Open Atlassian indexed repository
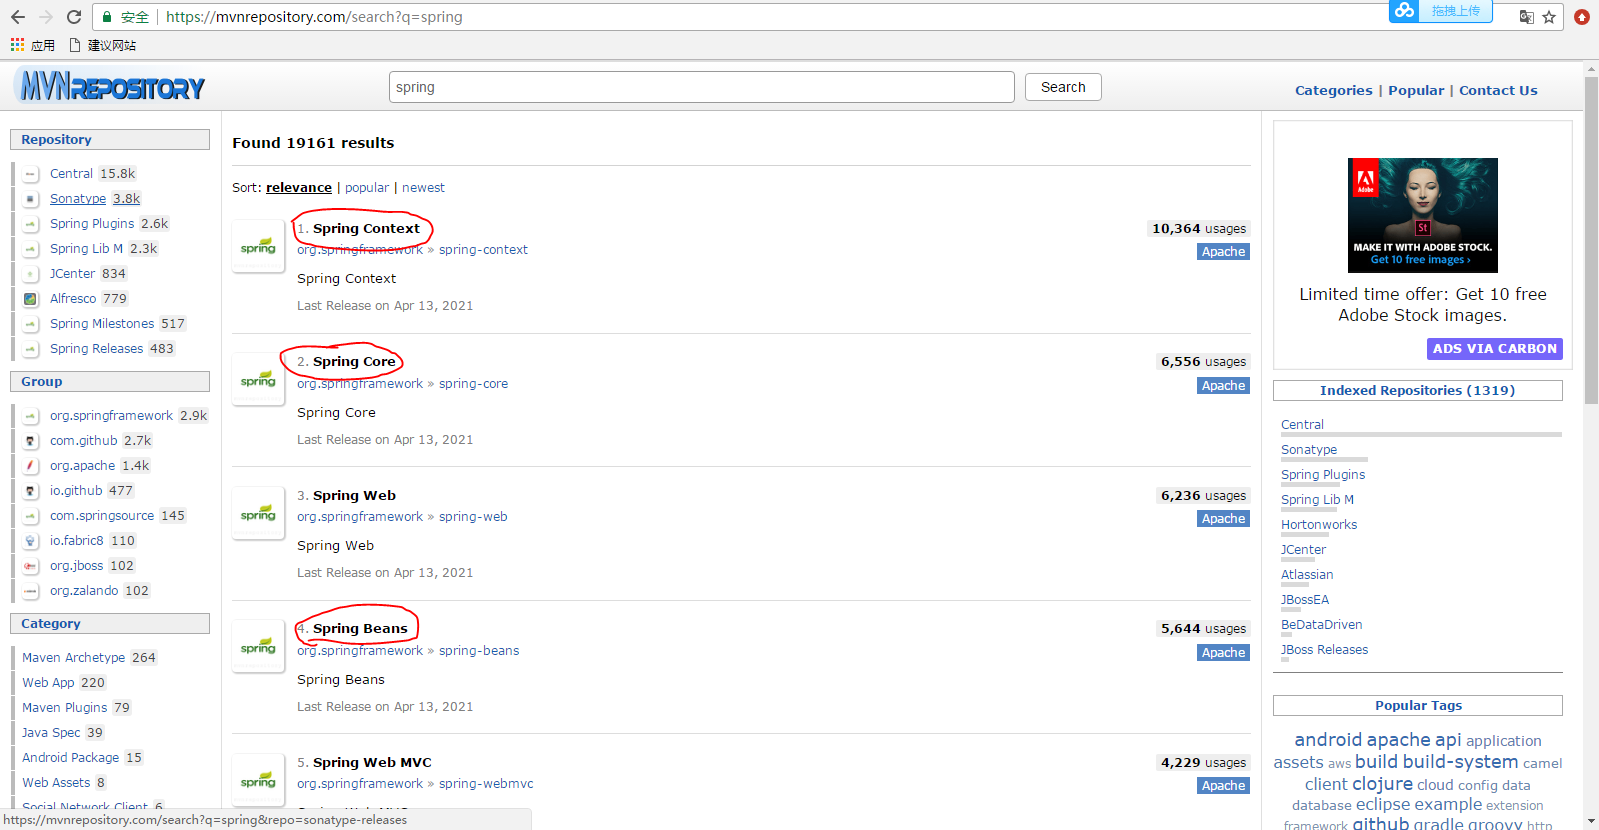 point(1307,575)
